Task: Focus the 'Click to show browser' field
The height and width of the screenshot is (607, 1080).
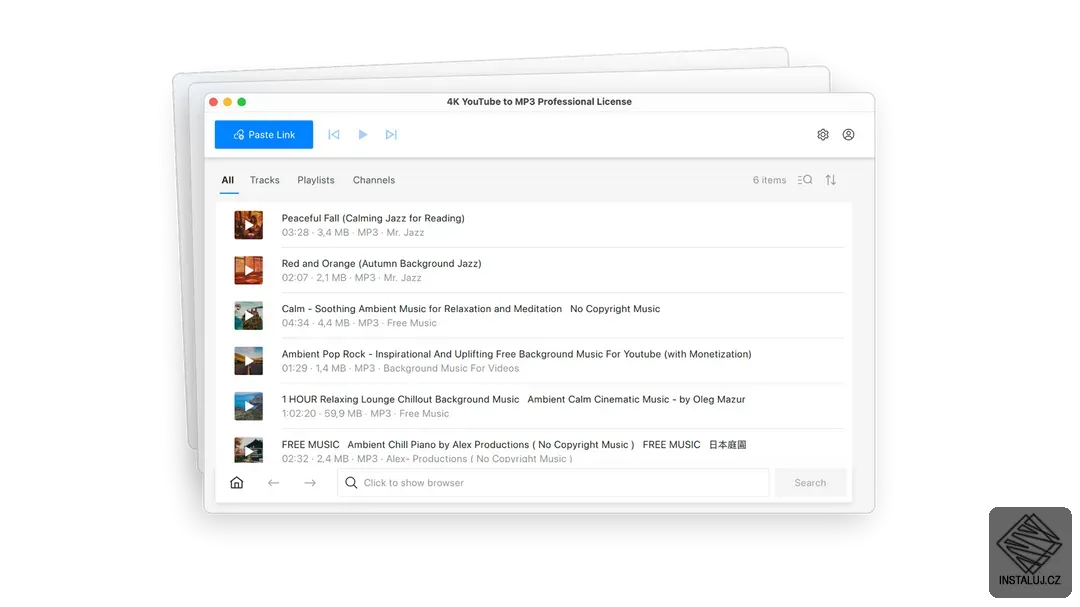Action: [553, 483]
